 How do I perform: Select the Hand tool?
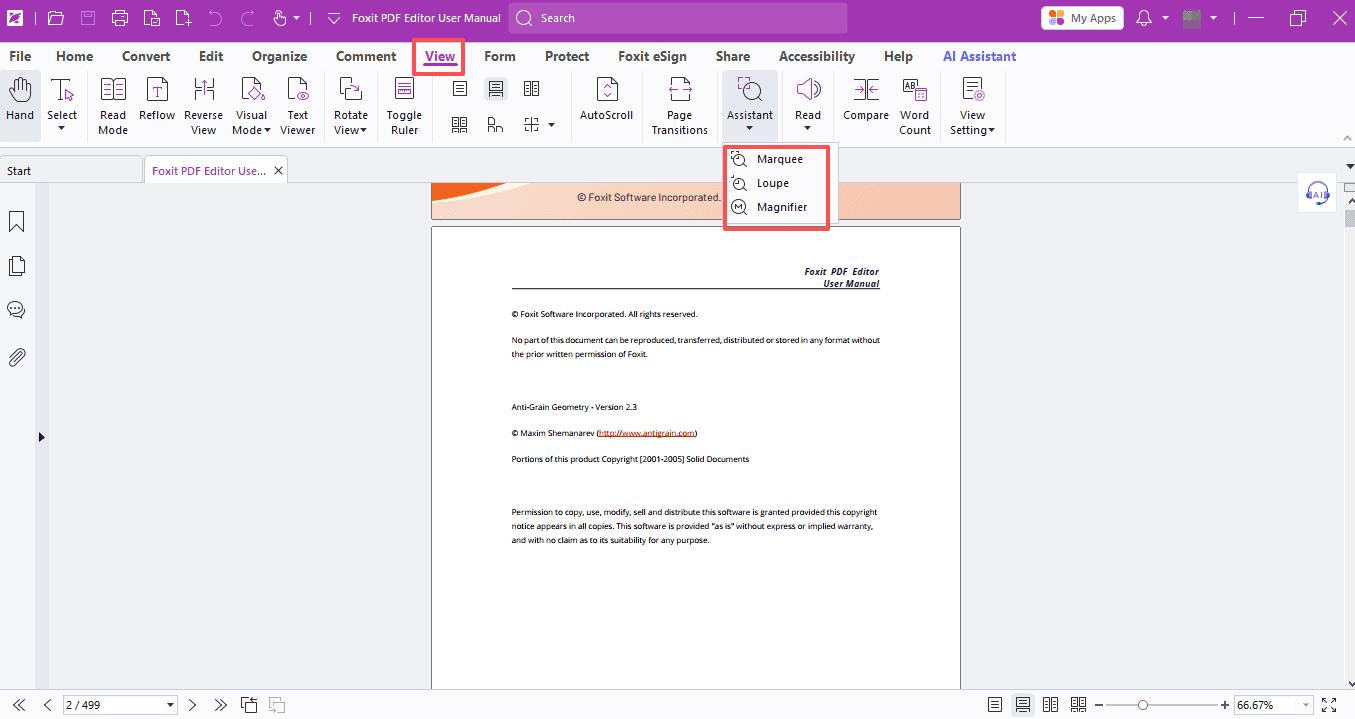coord(20,103)
